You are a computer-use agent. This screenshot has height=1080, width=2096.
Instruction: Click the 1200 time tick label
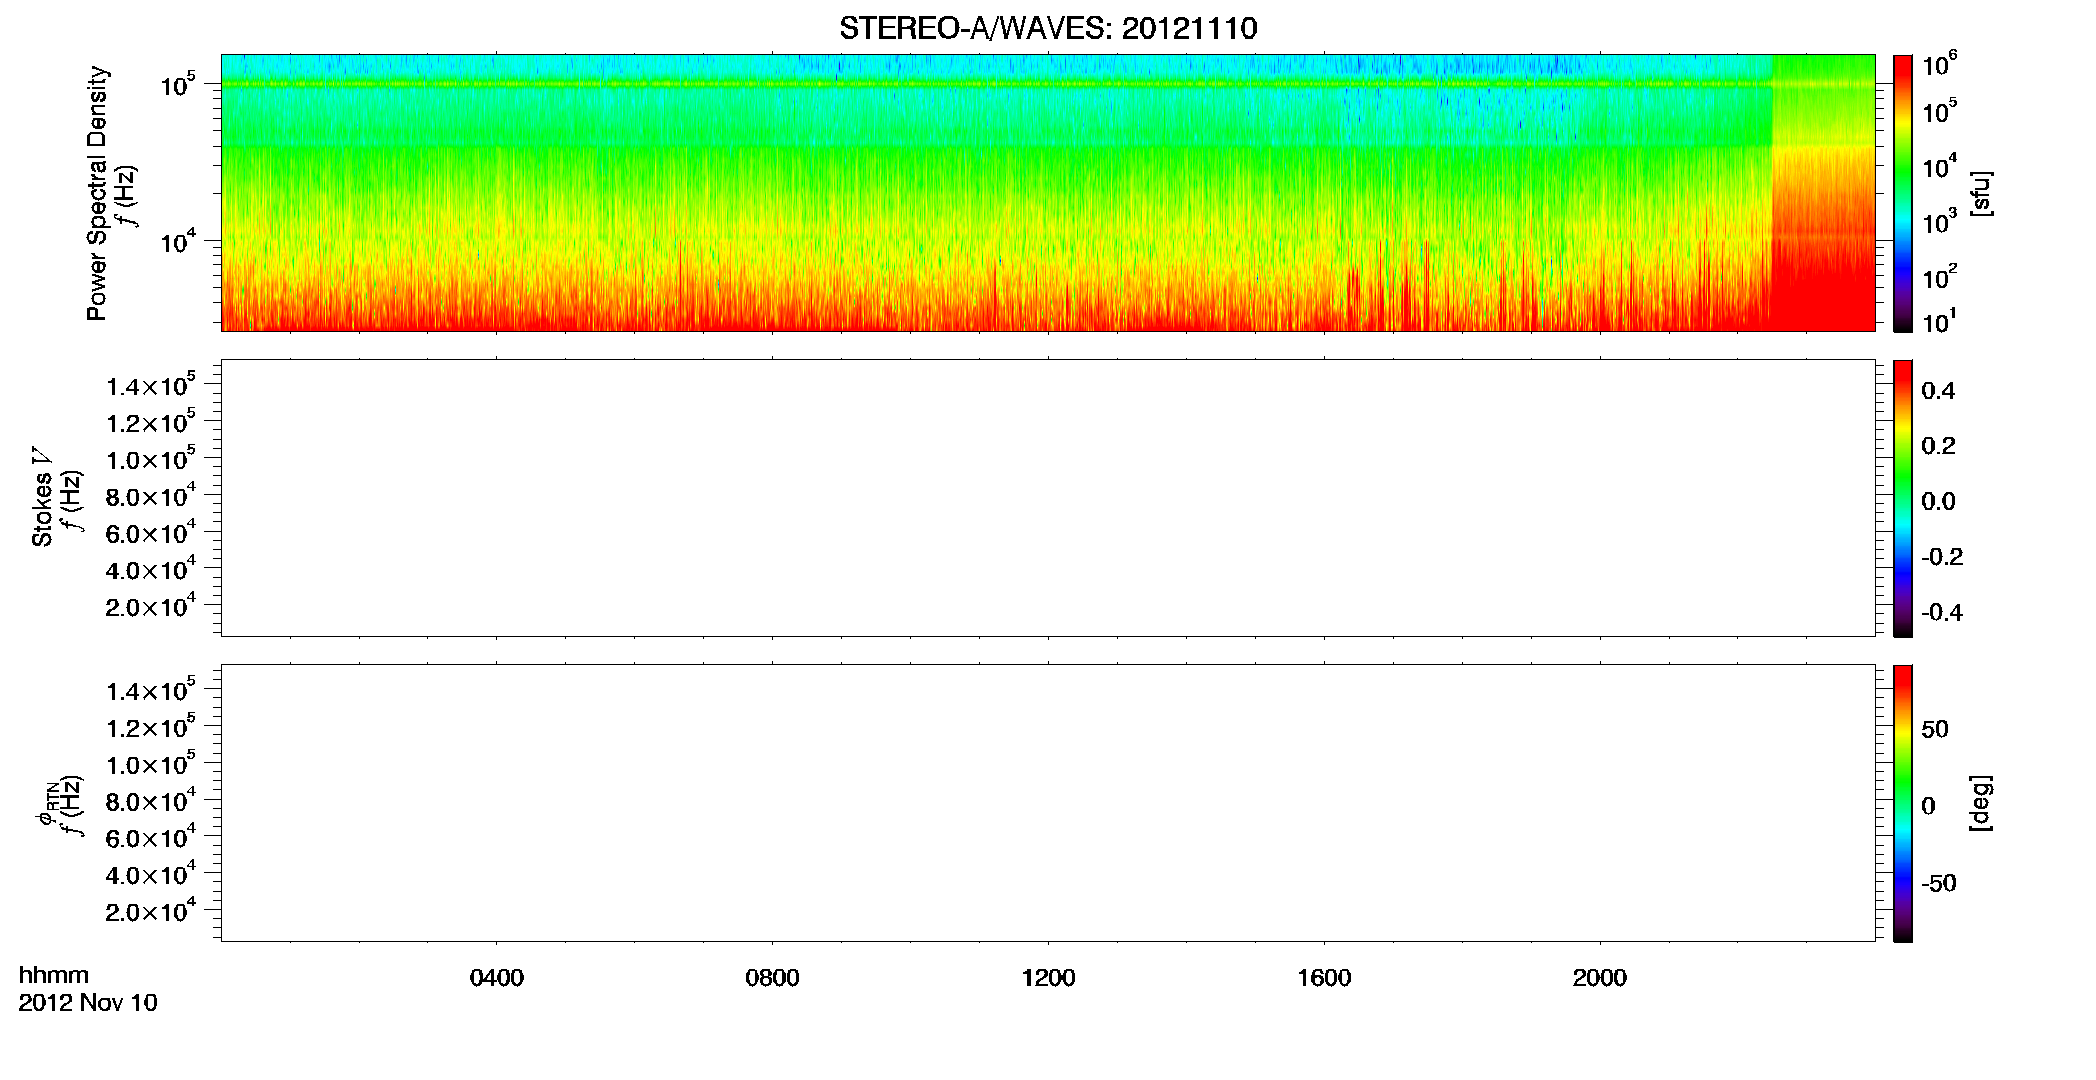[x=1048, y=978]
